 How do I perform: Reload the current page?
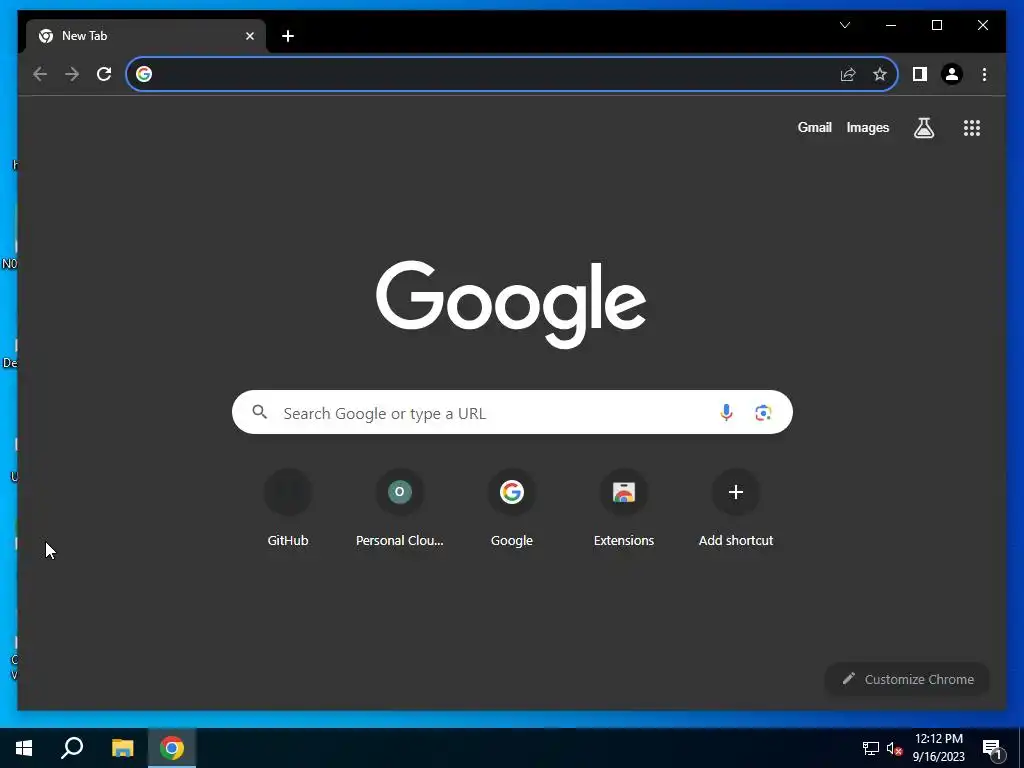pyautogui.click(x=104, y=74)
